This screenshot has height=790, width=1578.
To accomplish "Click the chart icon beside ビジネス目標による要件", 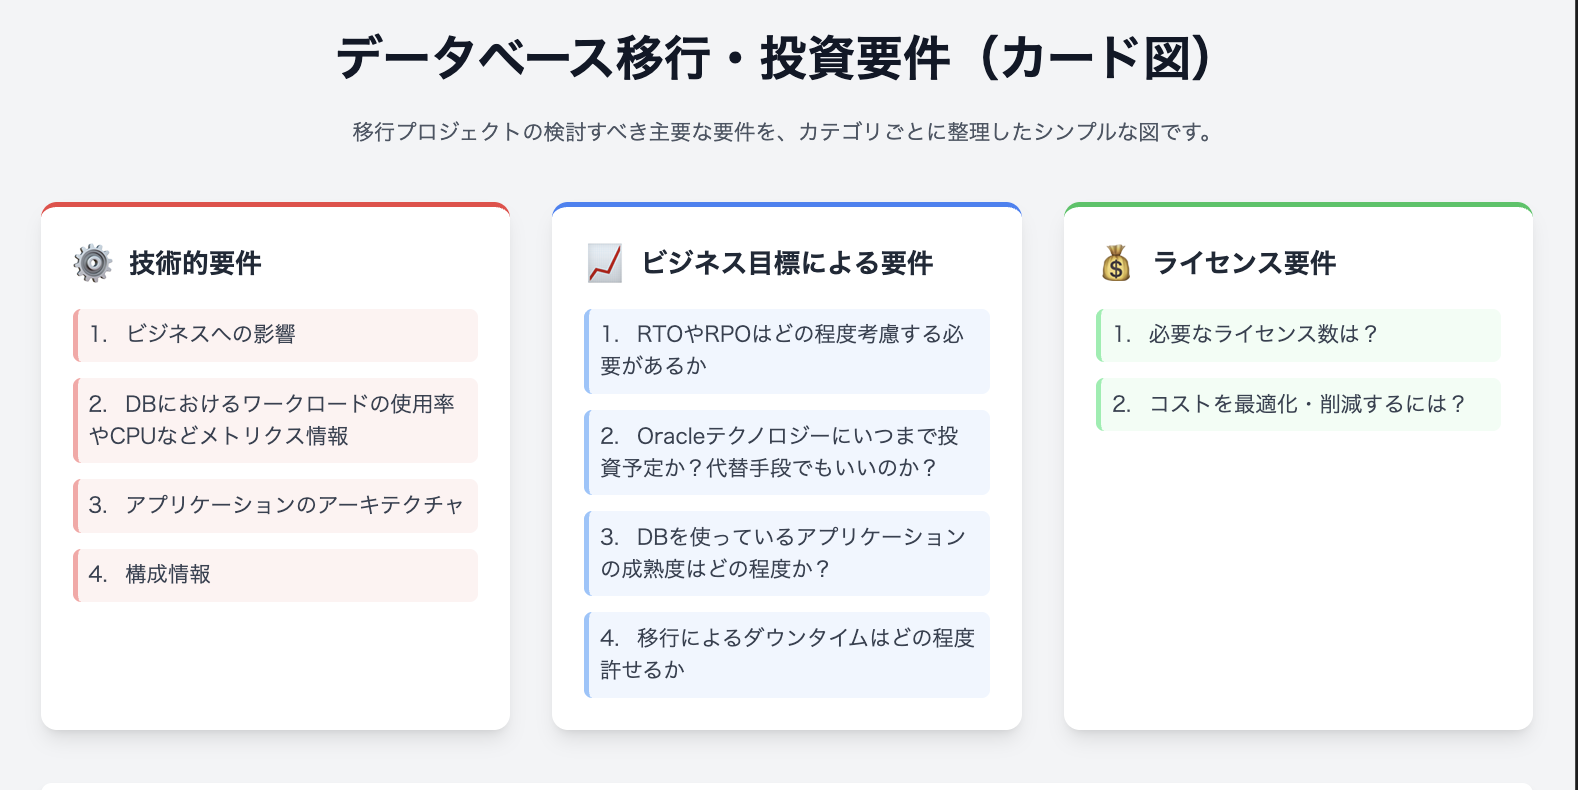I will pyautogui.click(x=605, y=263).
